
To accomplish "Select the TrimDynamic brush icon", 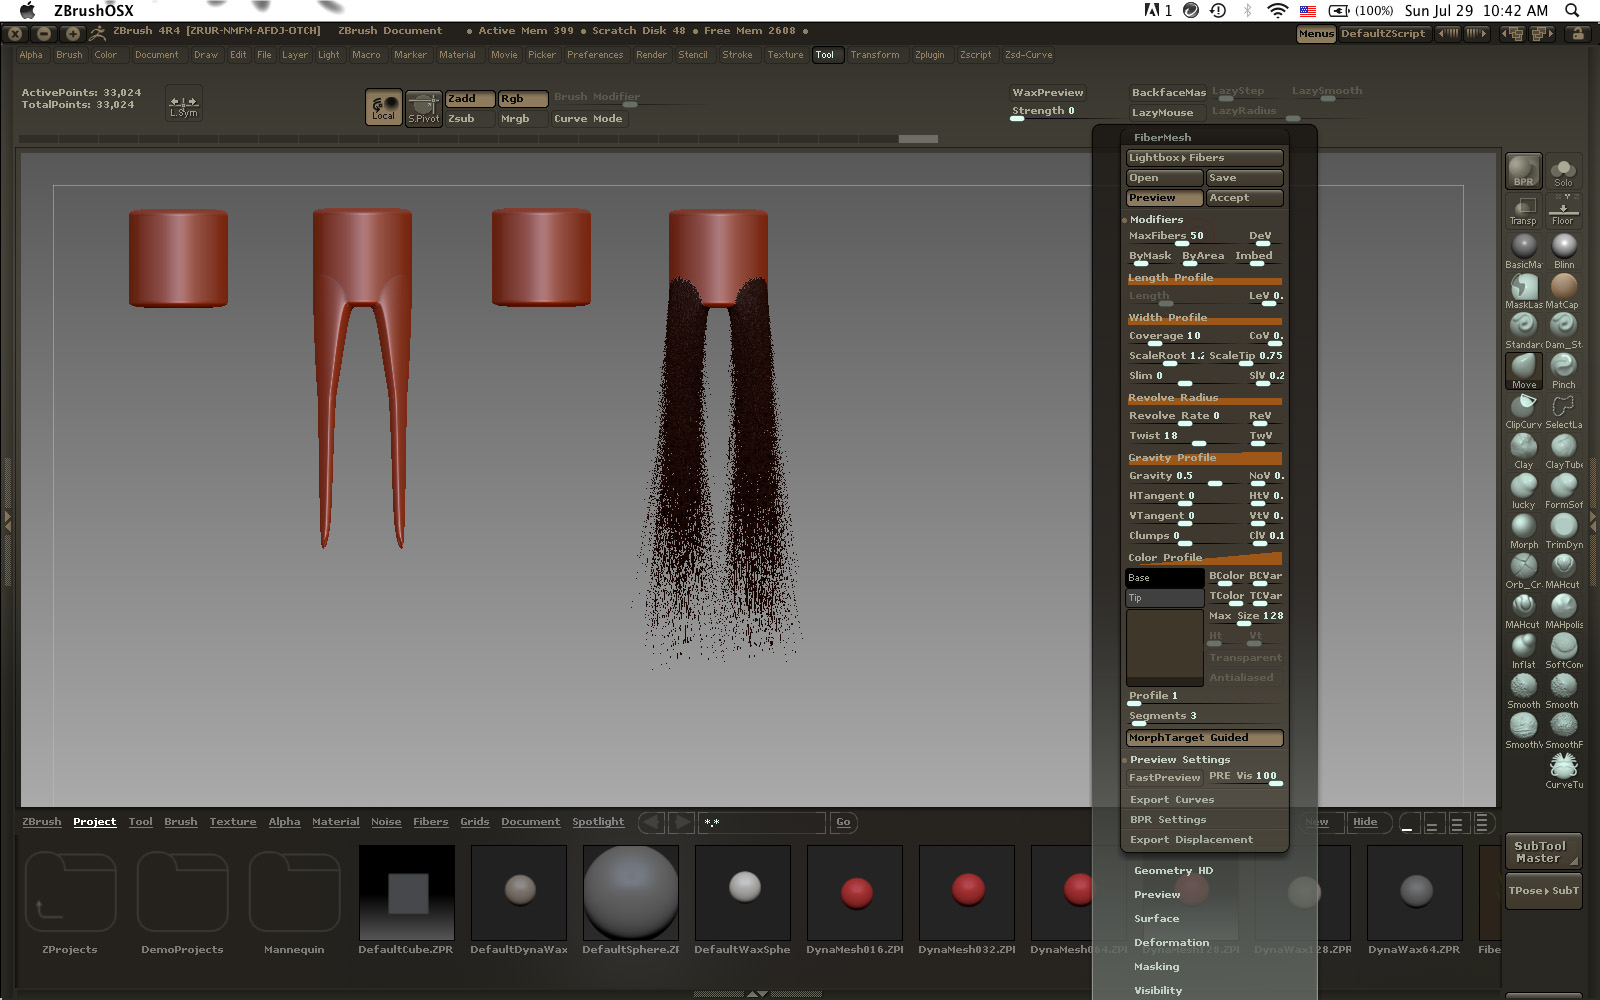I will click(x=1563, y=531).
